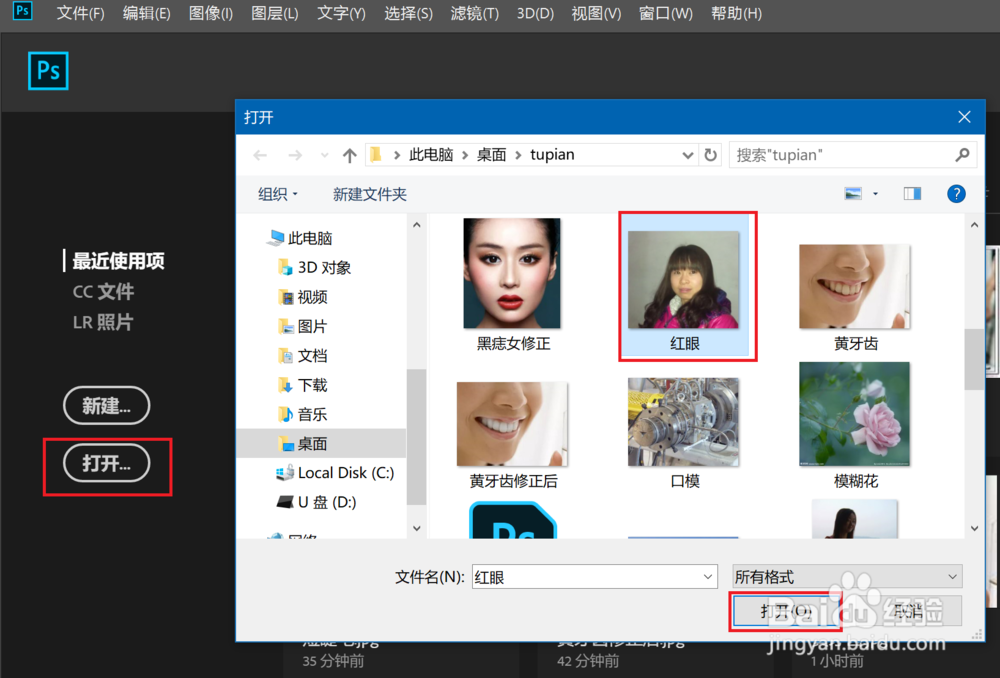Select the 3D 对象 folder
The width and height of the screenshot is (1000, 678).
(x=316, y=267)
